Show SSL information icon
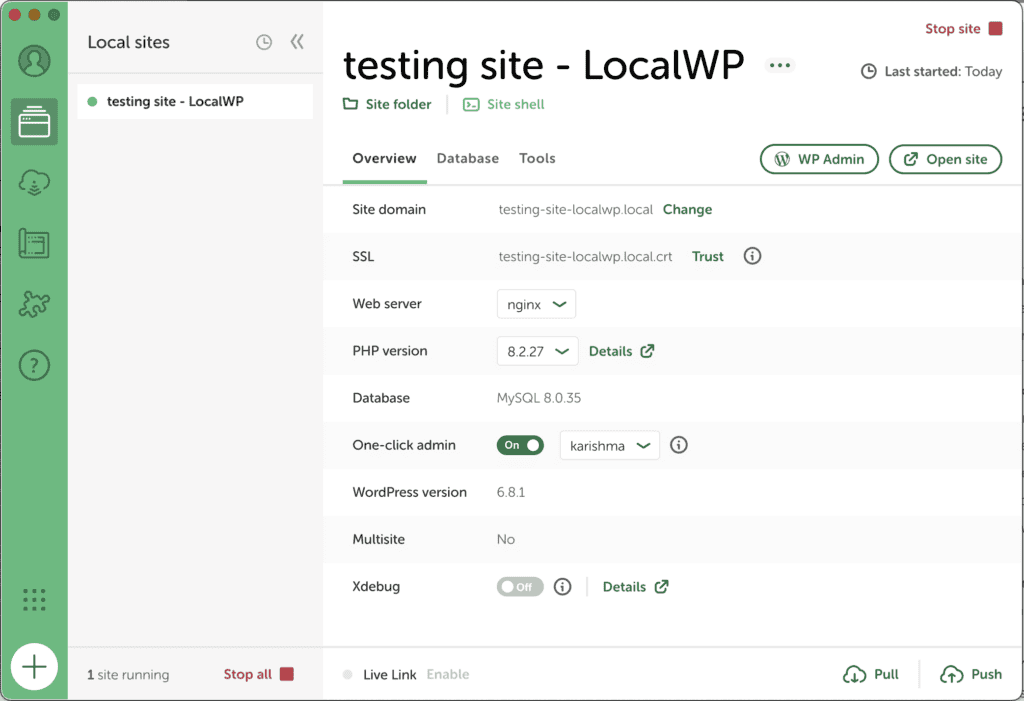 click(752, 256)
